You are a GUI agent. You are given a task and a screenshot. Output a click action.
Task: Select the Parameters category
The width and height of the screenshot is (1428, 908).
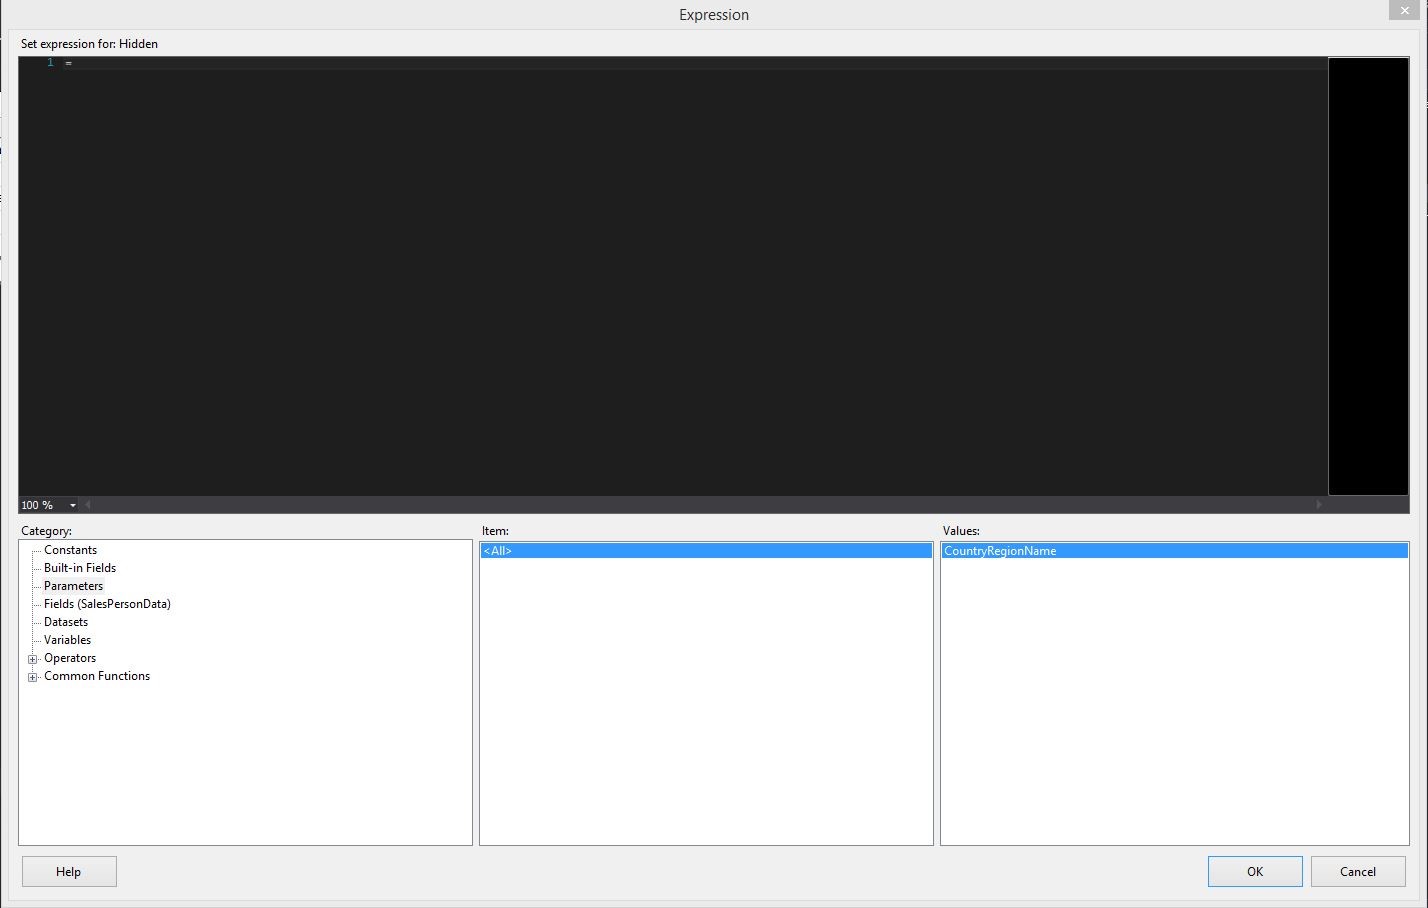coord(73,586)
